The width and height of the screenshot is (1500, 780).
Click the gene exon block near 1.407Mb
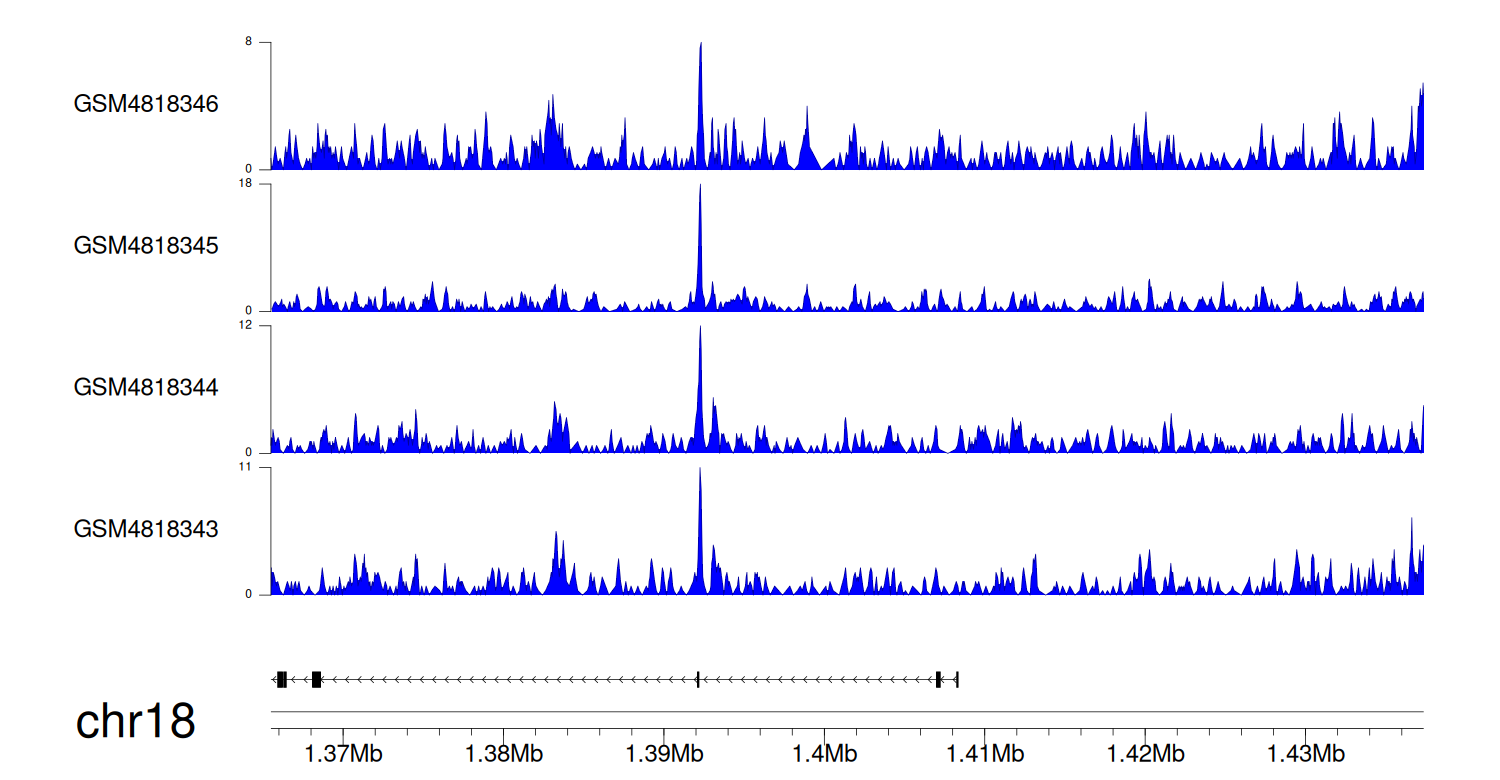pos(938,680)
